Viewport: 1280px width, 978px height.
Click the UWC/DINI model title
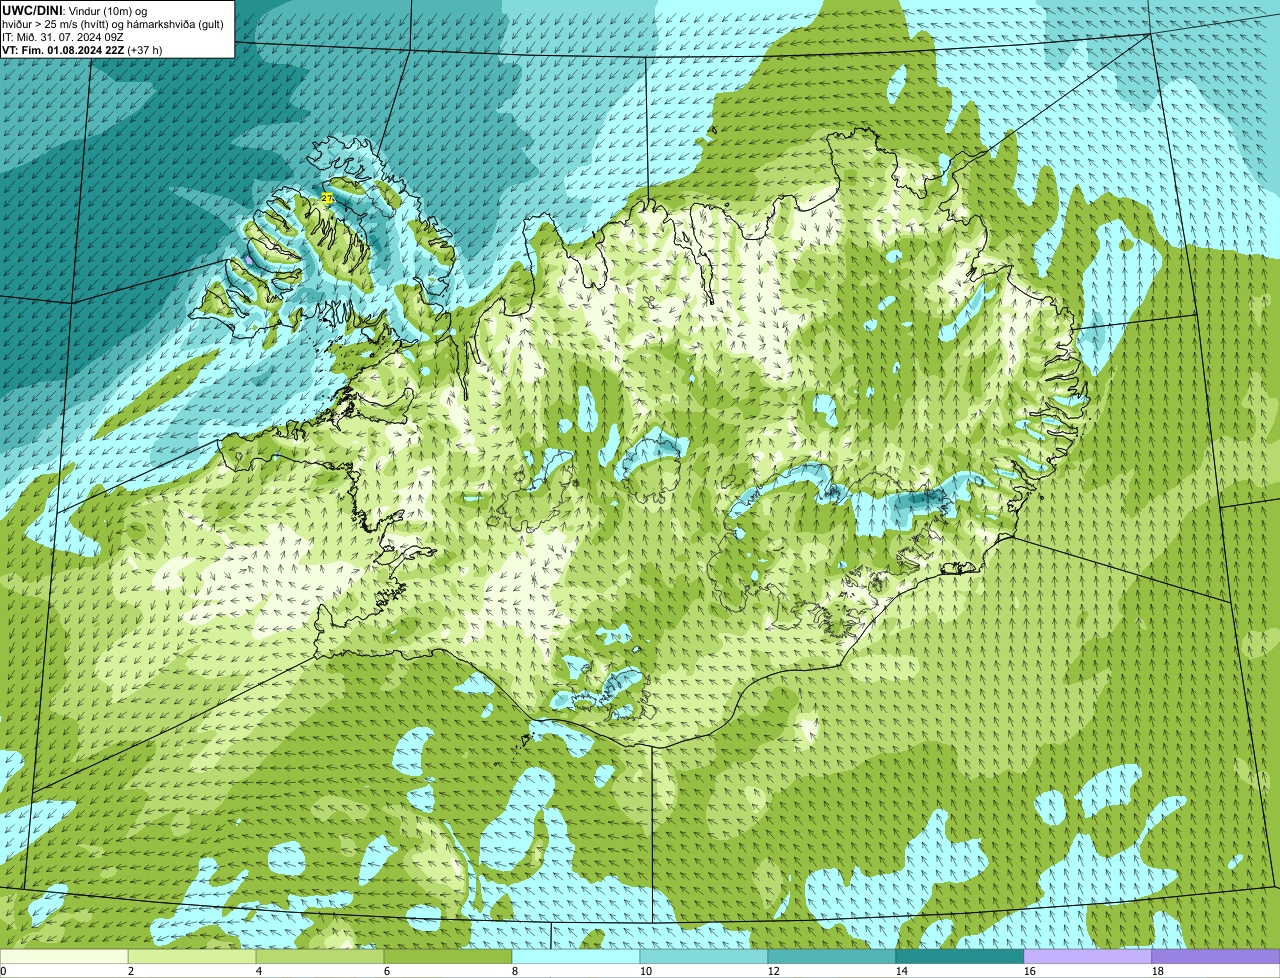34,10
